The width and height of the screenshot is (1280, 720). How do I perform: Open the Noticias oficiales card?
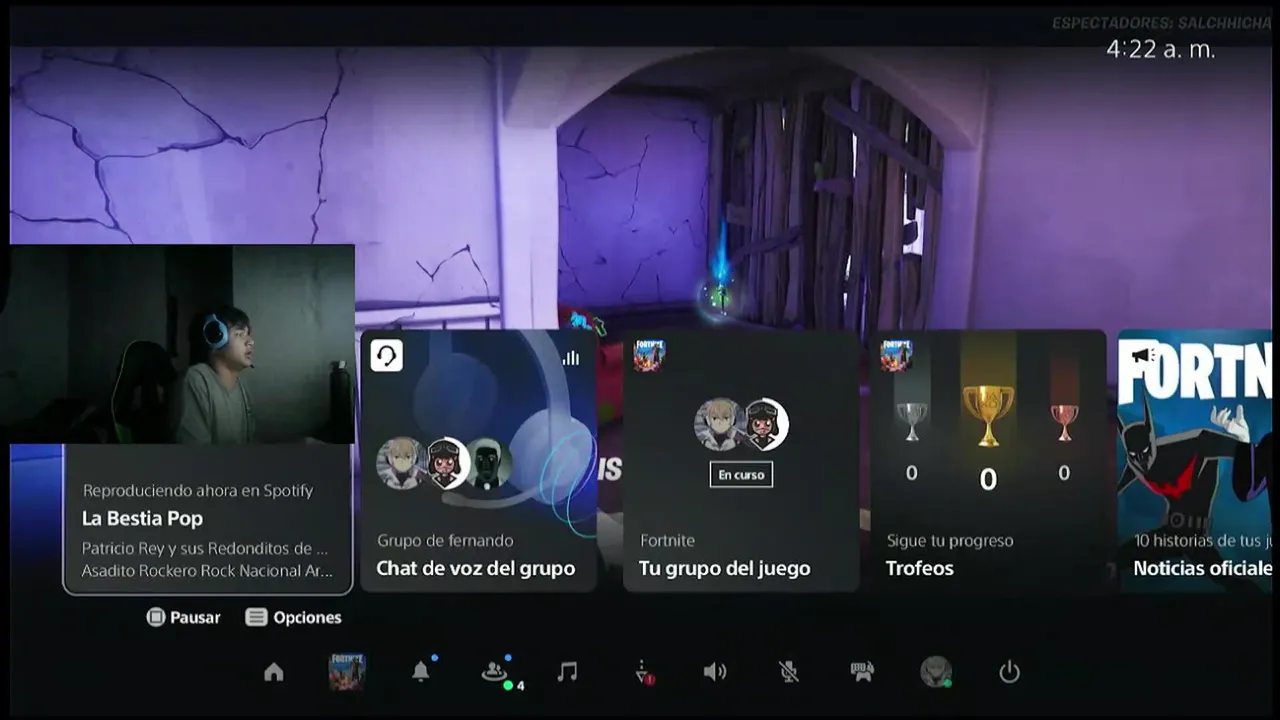coord(1194,461)
